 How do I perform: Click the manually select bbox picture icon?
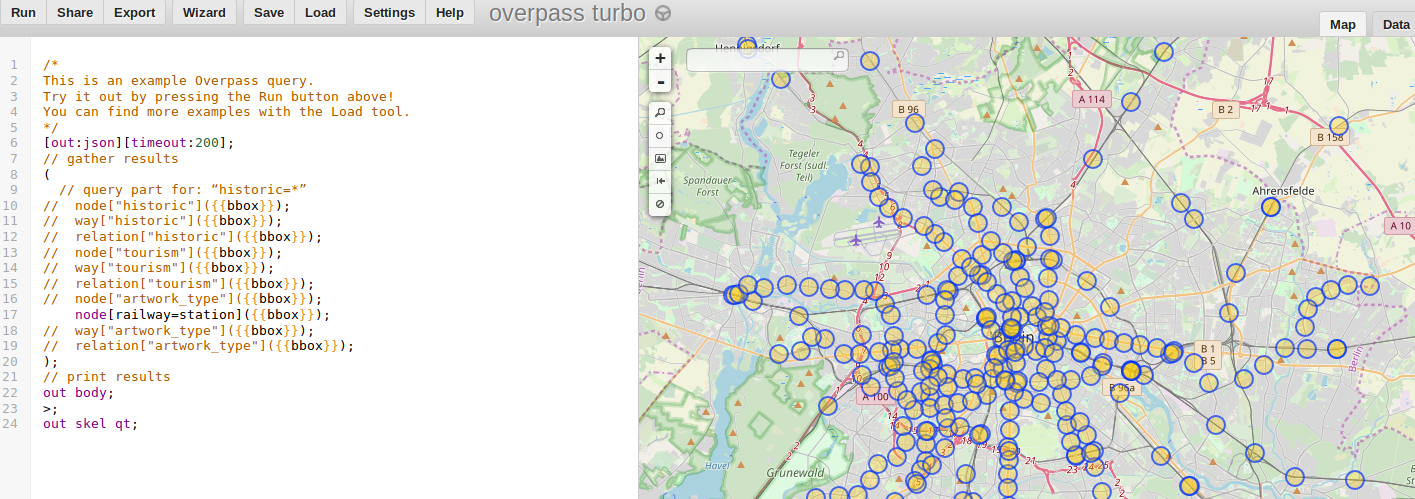(660, 159)
